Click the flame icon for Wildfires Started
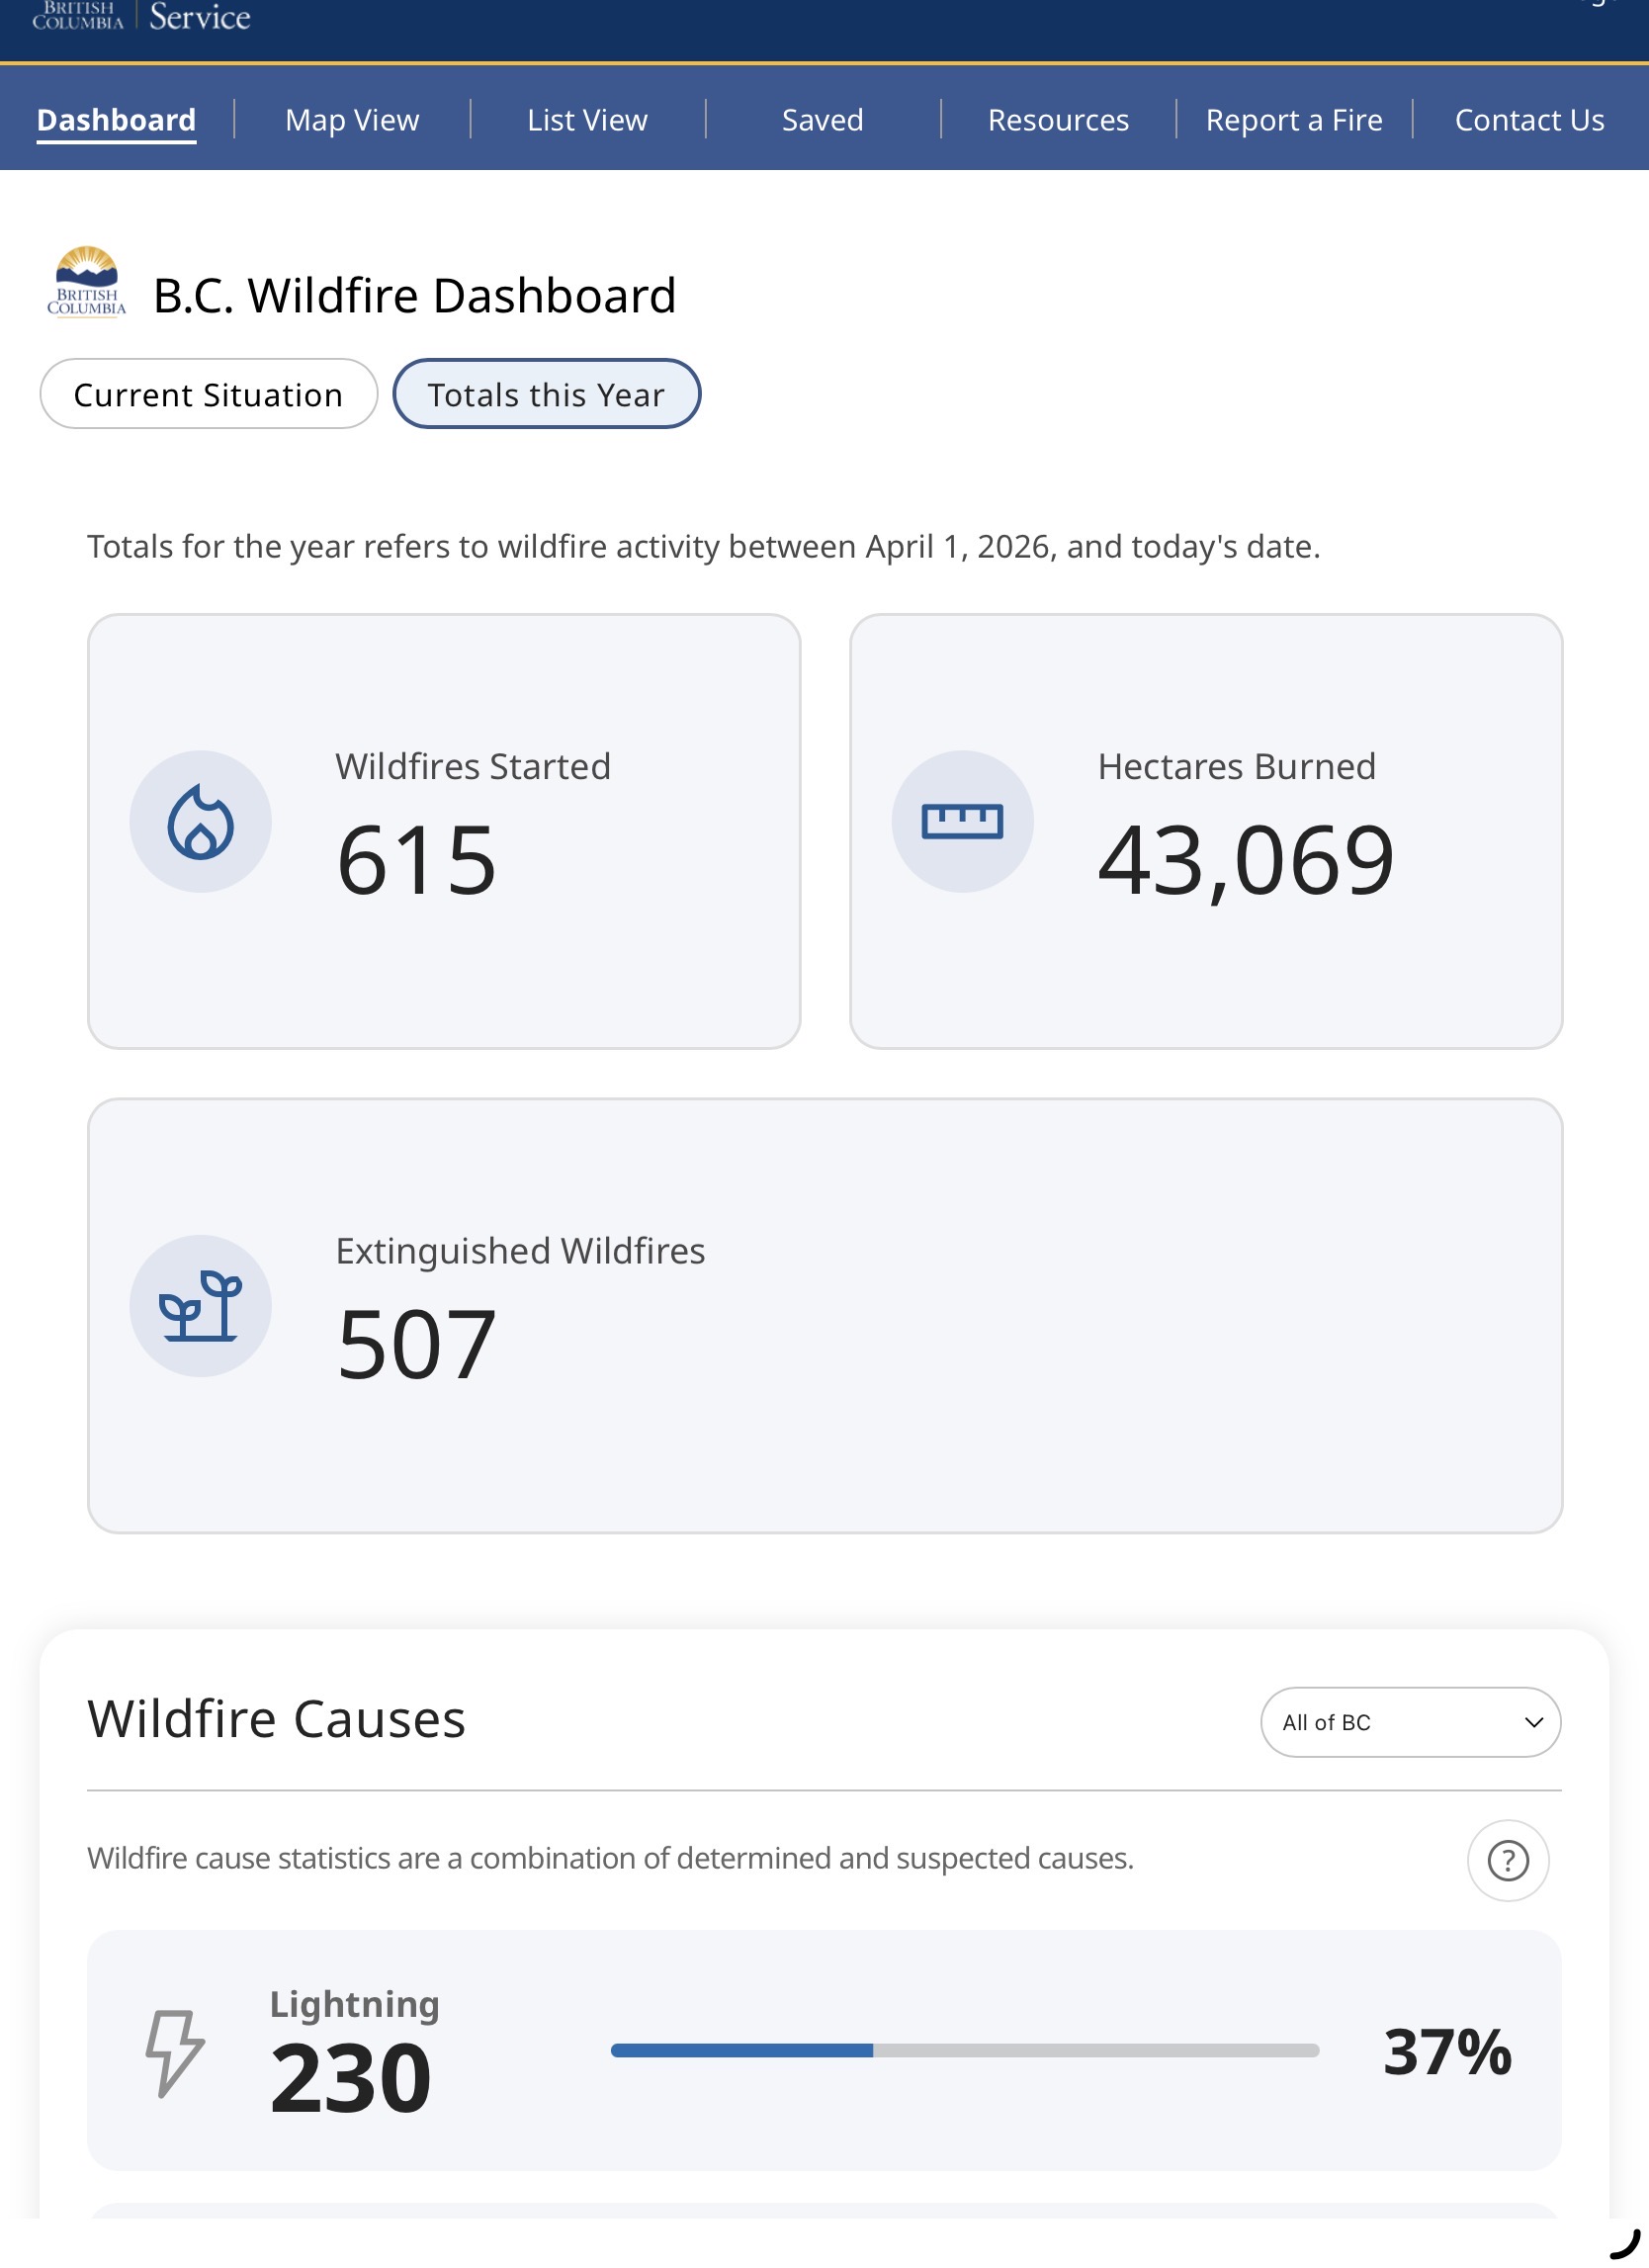Viewport: 1649px width, 2268px height. click(x=200, y=821)
